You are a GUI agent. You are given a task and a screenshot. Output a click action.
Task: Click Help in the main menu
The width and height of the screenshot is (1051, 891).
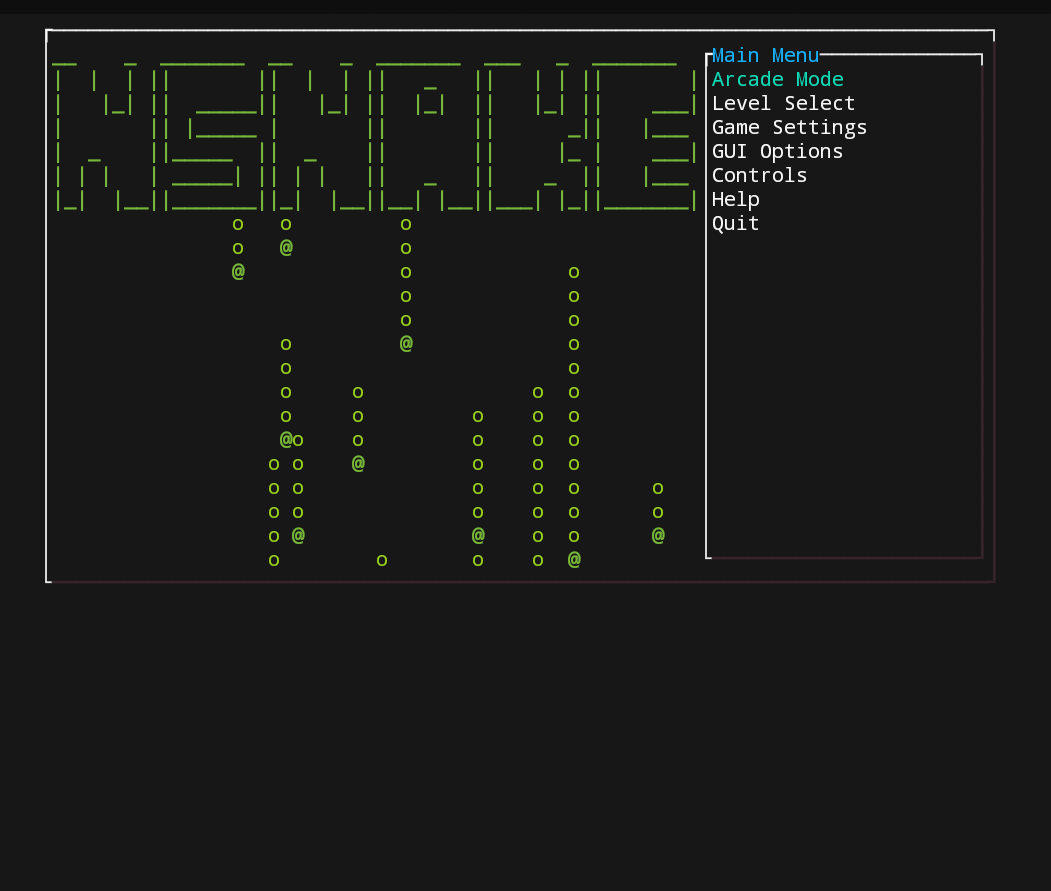[x=735, y=199]
